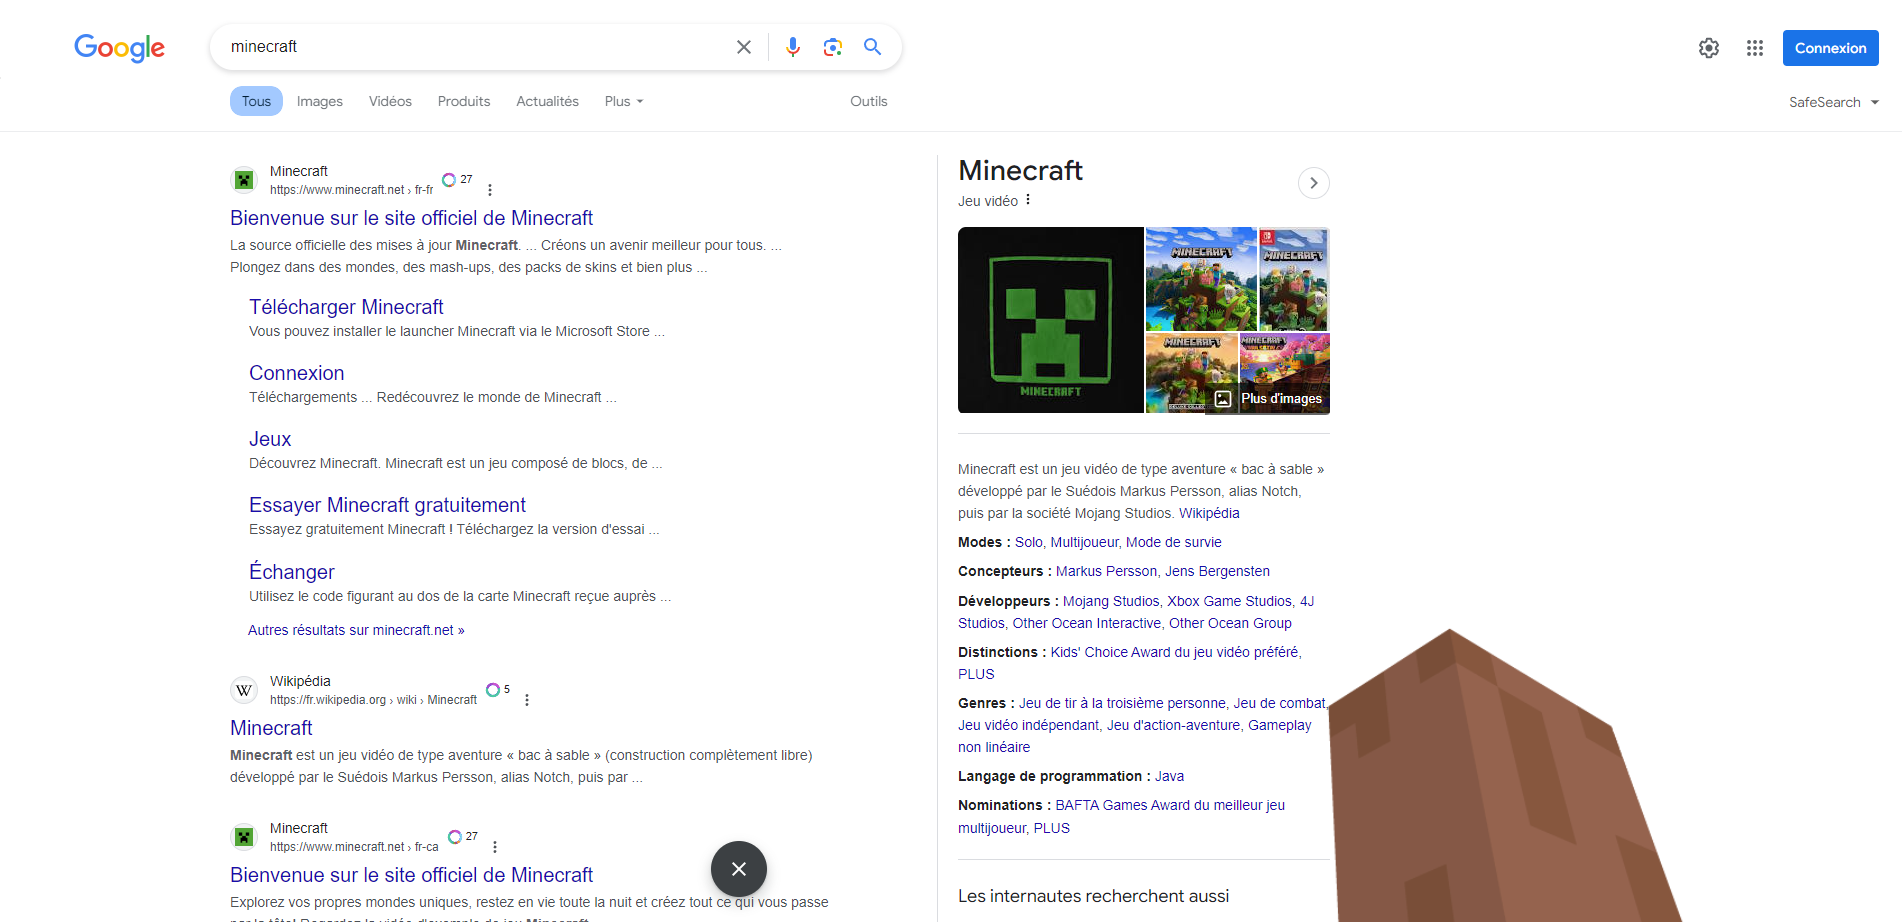This screenshot has height=922, width=1902.
Task: Click the blue Connexion sign-in button
Action: coord(1830,48)
